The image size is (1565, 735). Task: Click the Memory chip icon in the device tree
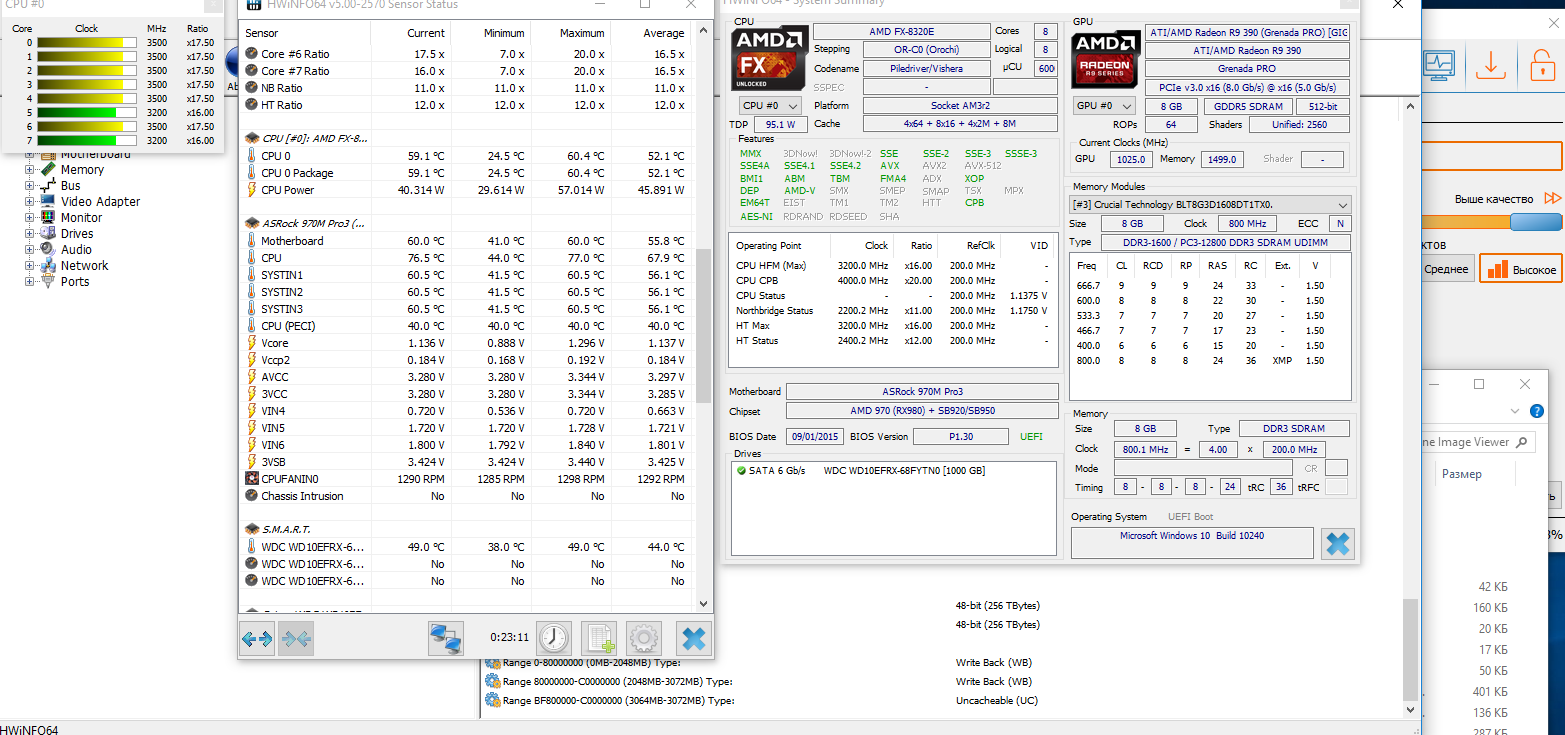tap(48, 170)
